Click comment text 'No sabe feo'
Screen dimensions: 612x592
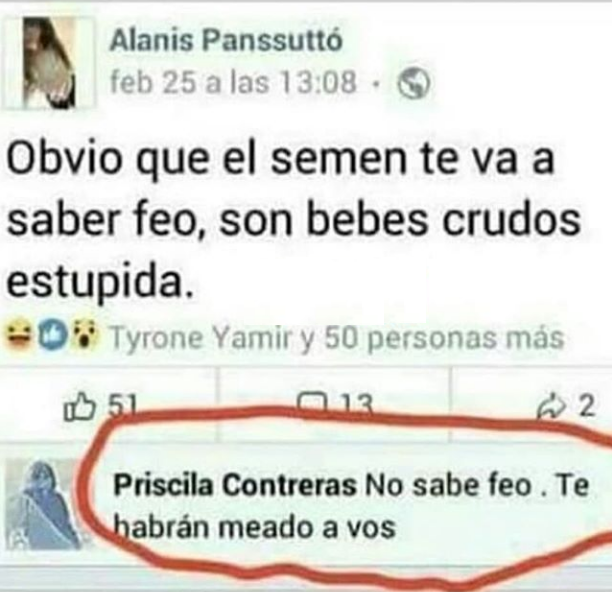tap(448, 486)
